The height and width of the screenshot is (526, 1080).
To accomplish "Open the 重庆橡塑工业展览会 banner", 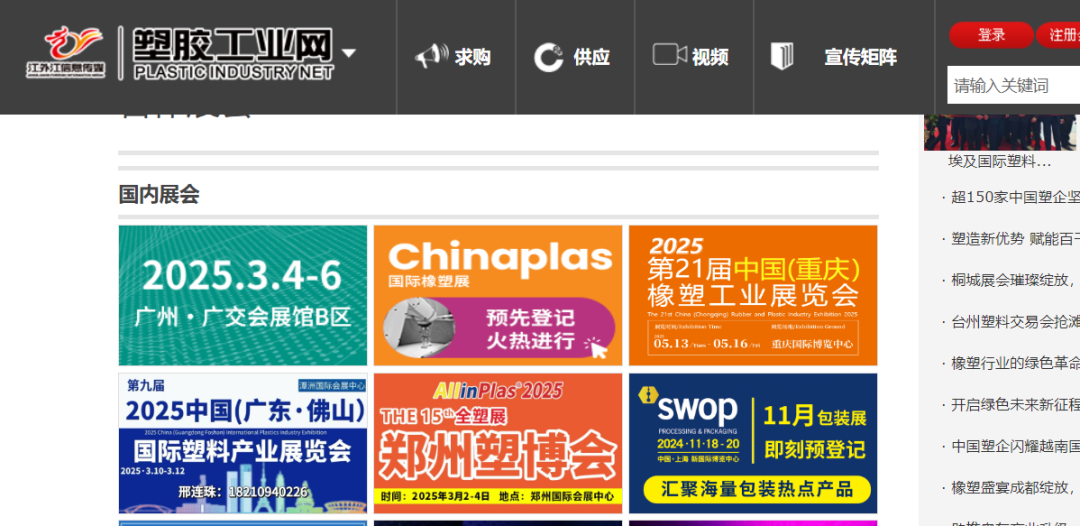I will click(753, 295).
